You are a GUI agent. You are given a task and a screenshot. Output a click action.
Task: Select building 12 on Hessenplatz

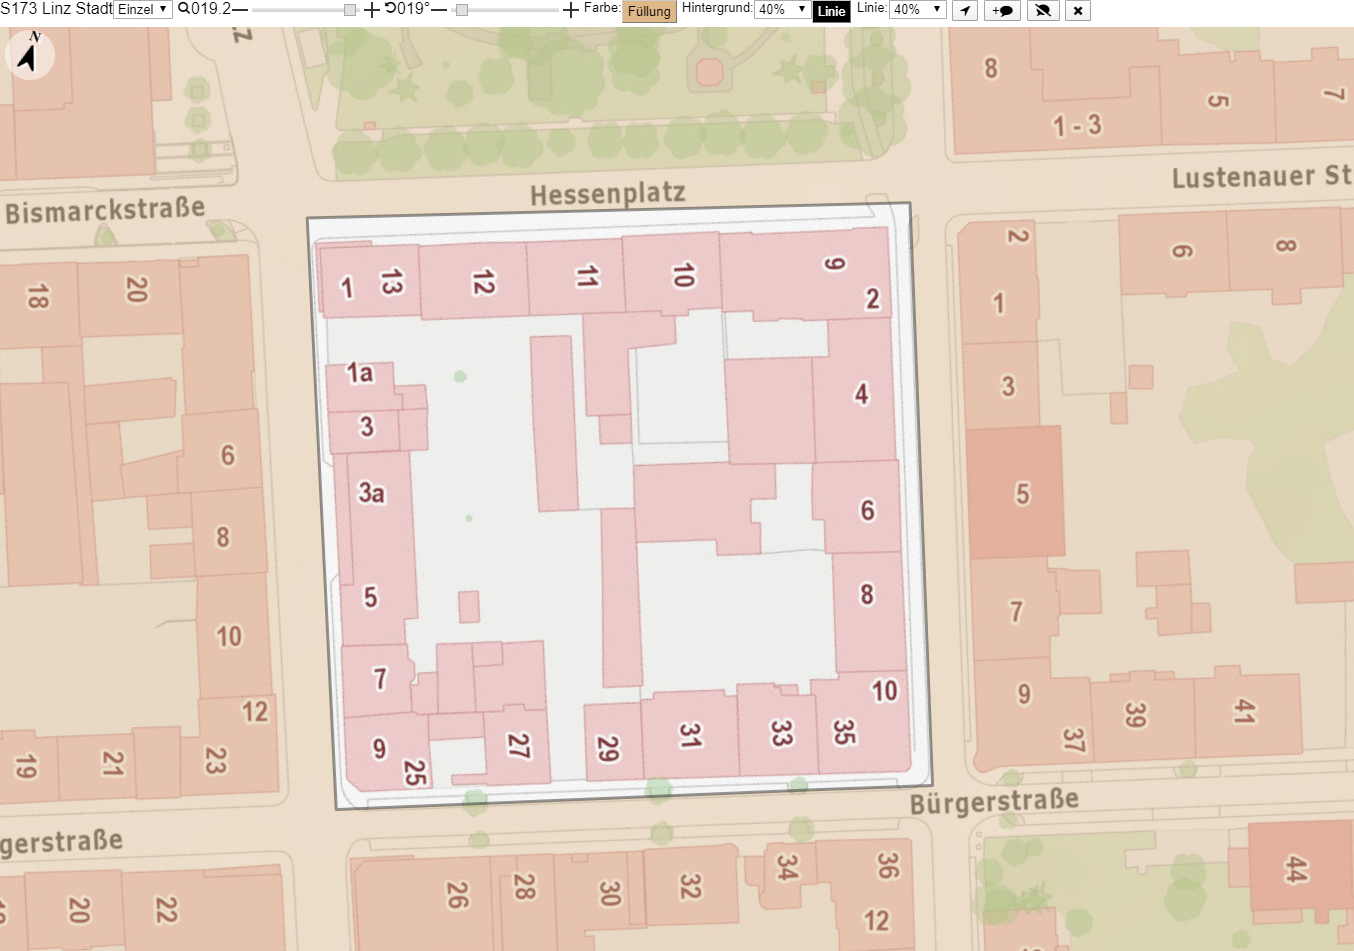(x=474, y=280)
